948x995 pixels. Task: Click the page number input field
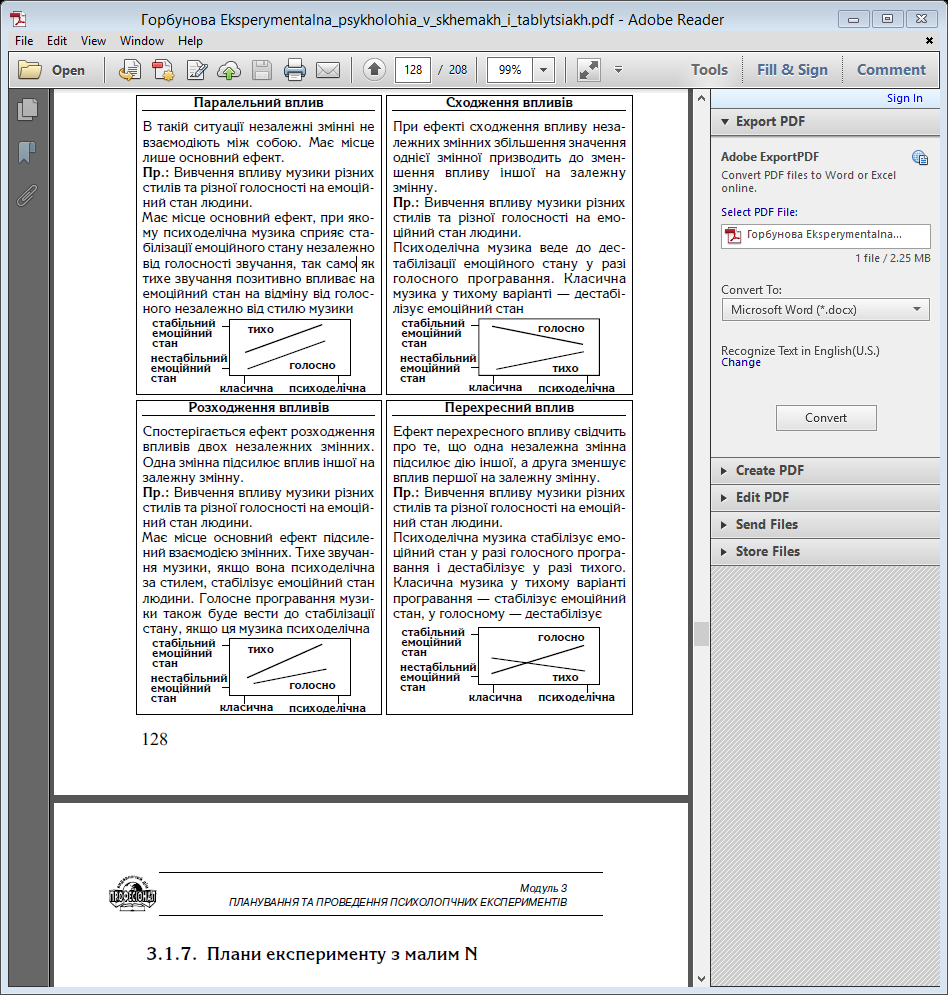click(x=412, y=70)
